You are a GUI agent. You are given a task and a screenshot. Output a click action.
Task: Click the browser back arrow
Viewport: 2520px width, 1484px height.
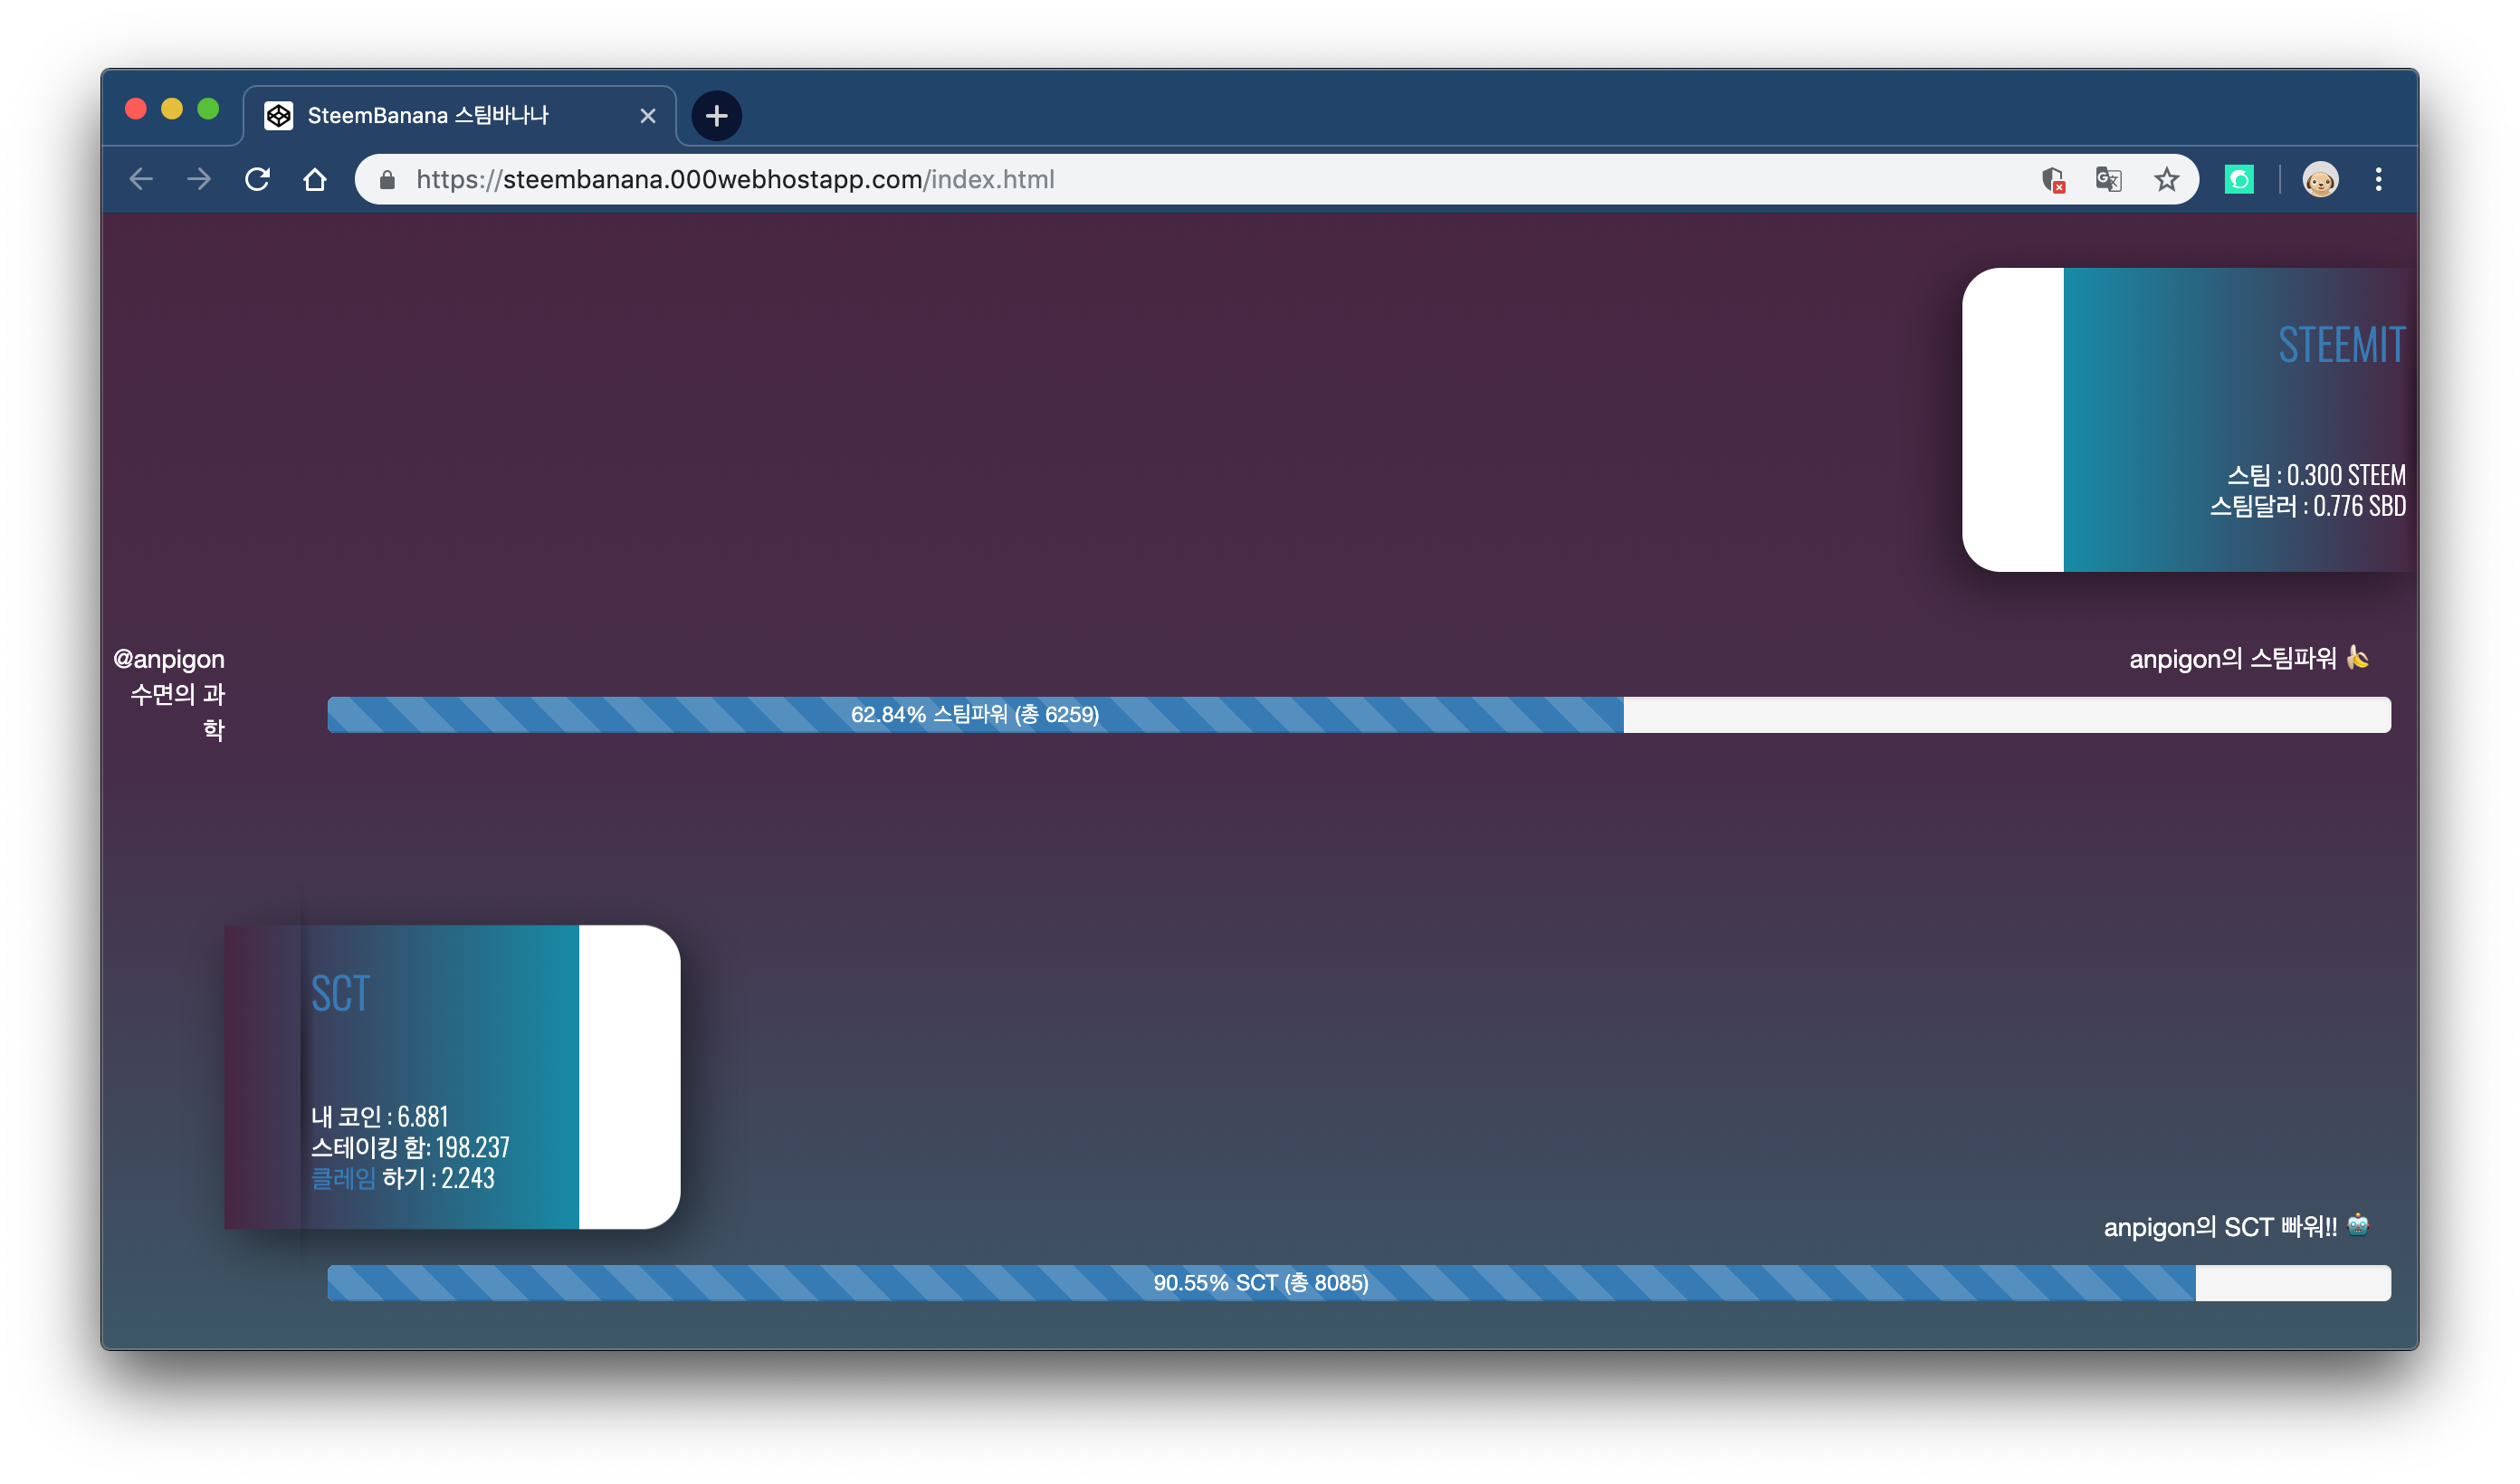tap(141, 179)
